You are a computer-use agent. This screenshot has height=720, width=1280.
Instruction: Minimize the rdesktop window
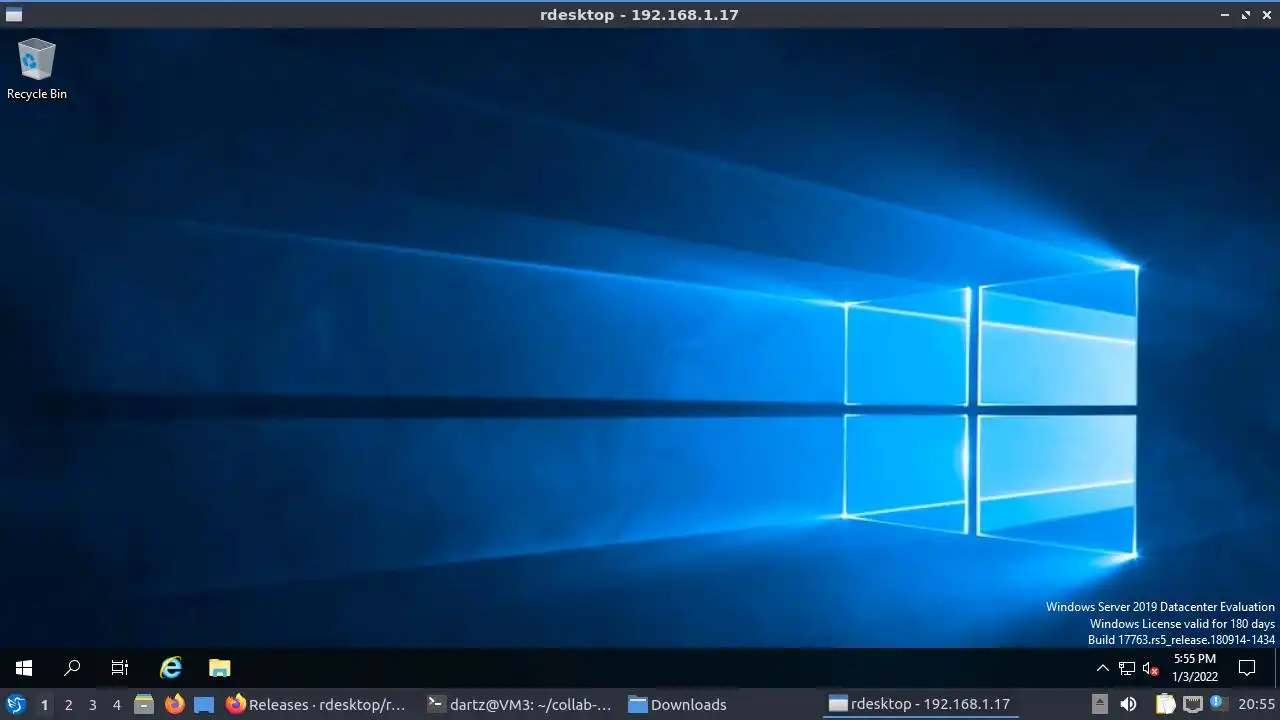point(1226,15)
